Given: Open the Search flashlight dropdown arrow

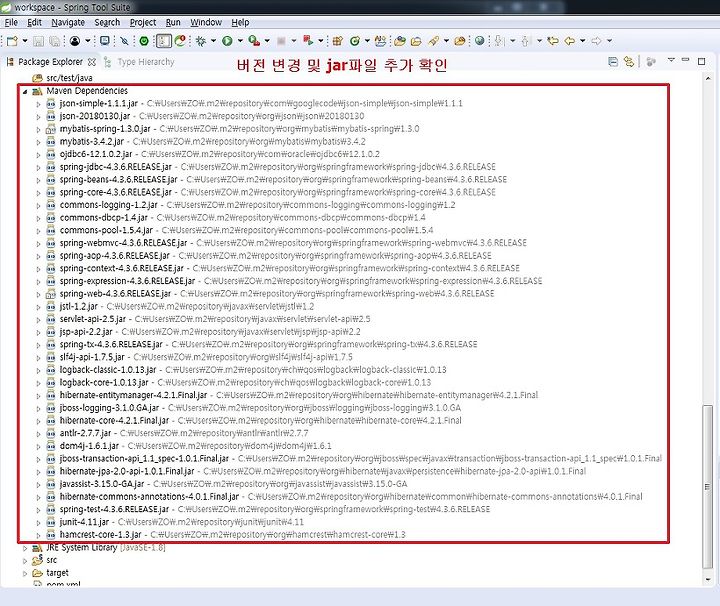Looking at the screenshot, I should pyautogui.click(x=446, y=41).
